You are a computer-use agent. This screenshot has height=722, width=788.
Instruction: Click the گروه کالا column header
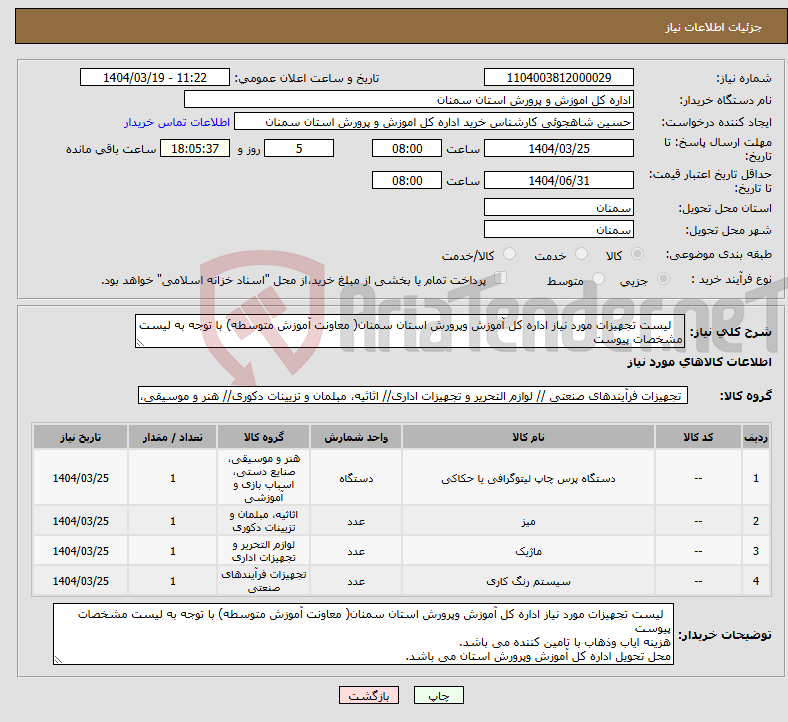pos(263,437)
